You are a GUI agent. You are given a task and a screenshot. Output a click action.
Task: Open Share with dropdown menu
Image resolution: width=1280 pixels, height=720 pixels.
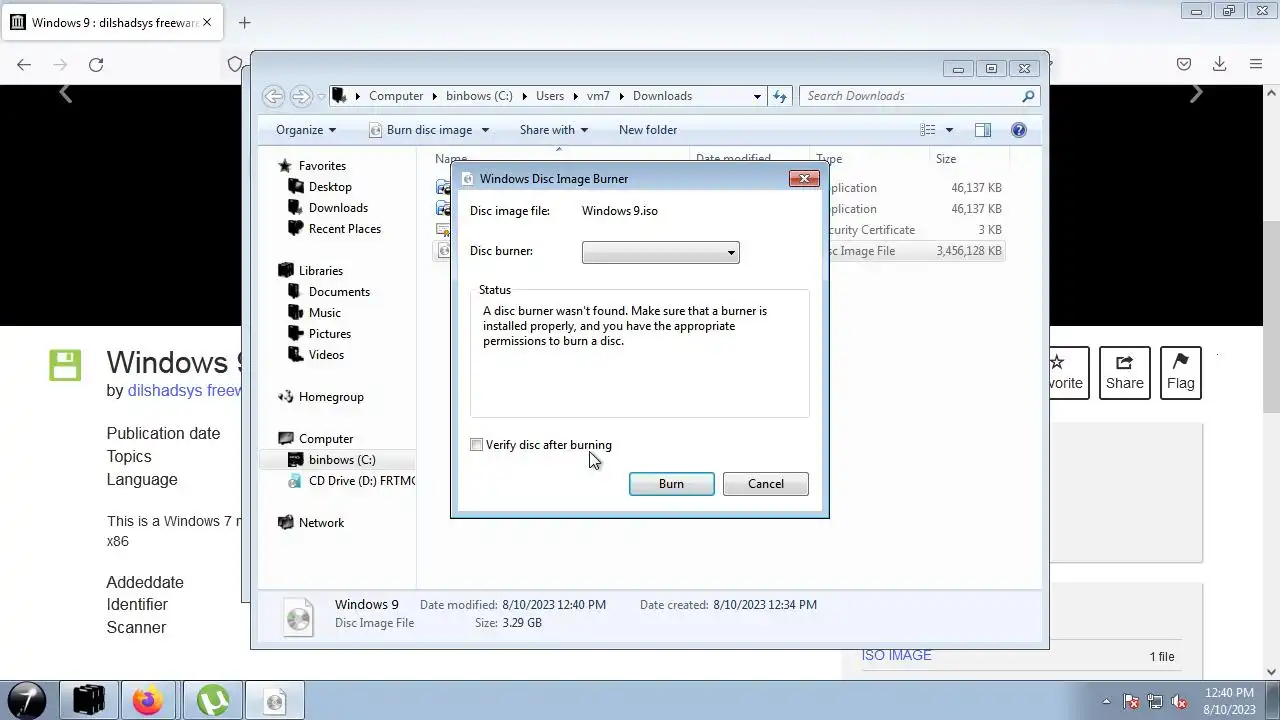[554, 130]
